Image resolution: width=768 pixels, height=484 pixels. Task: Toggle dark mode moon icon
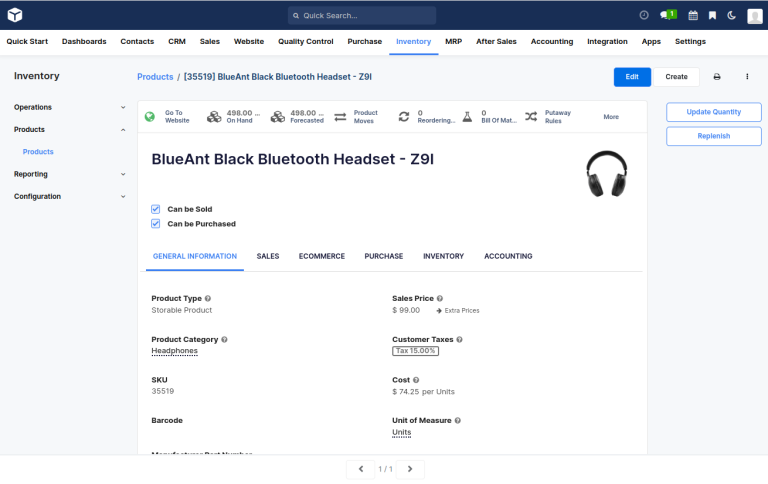pos(731,15)
